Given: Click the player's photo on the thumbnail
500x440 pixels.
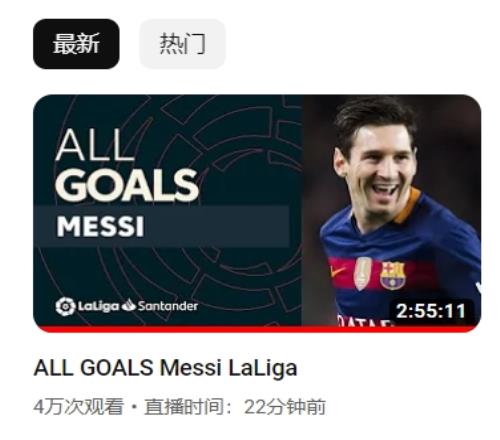Looking at the screenshot, I should [x=392, y=211].
